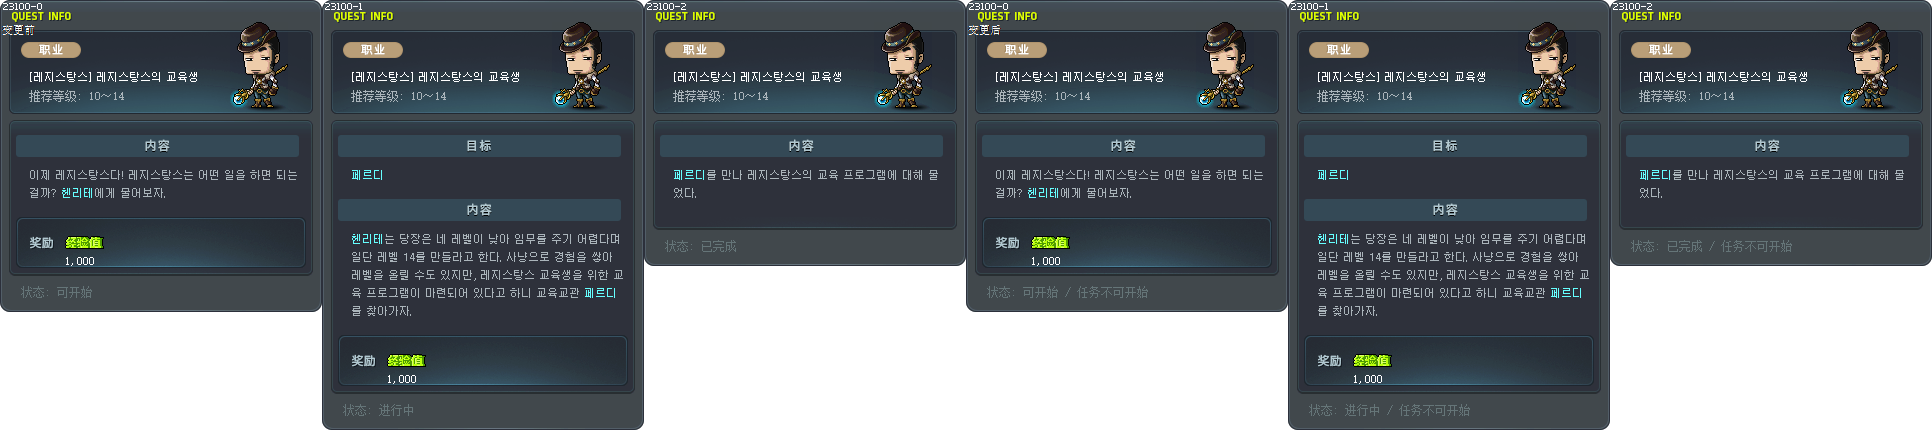Click the 페르디 link in the 已完成 / 任务不可开始 panel
1932x430 pixels.
(1655, 175)
